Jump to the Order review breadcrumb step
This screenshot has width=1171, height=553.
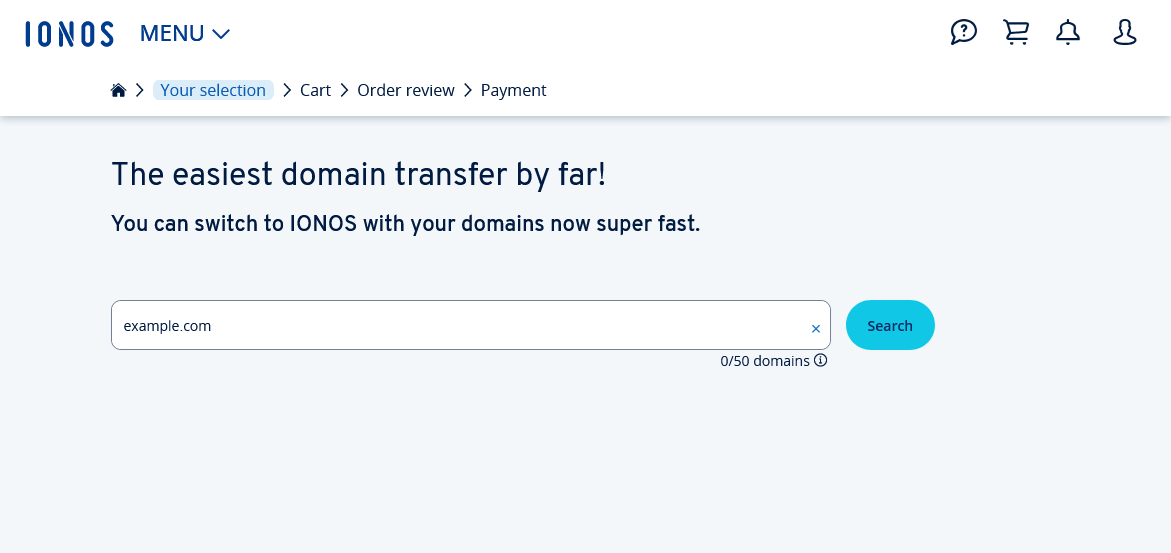click(406, 91)
